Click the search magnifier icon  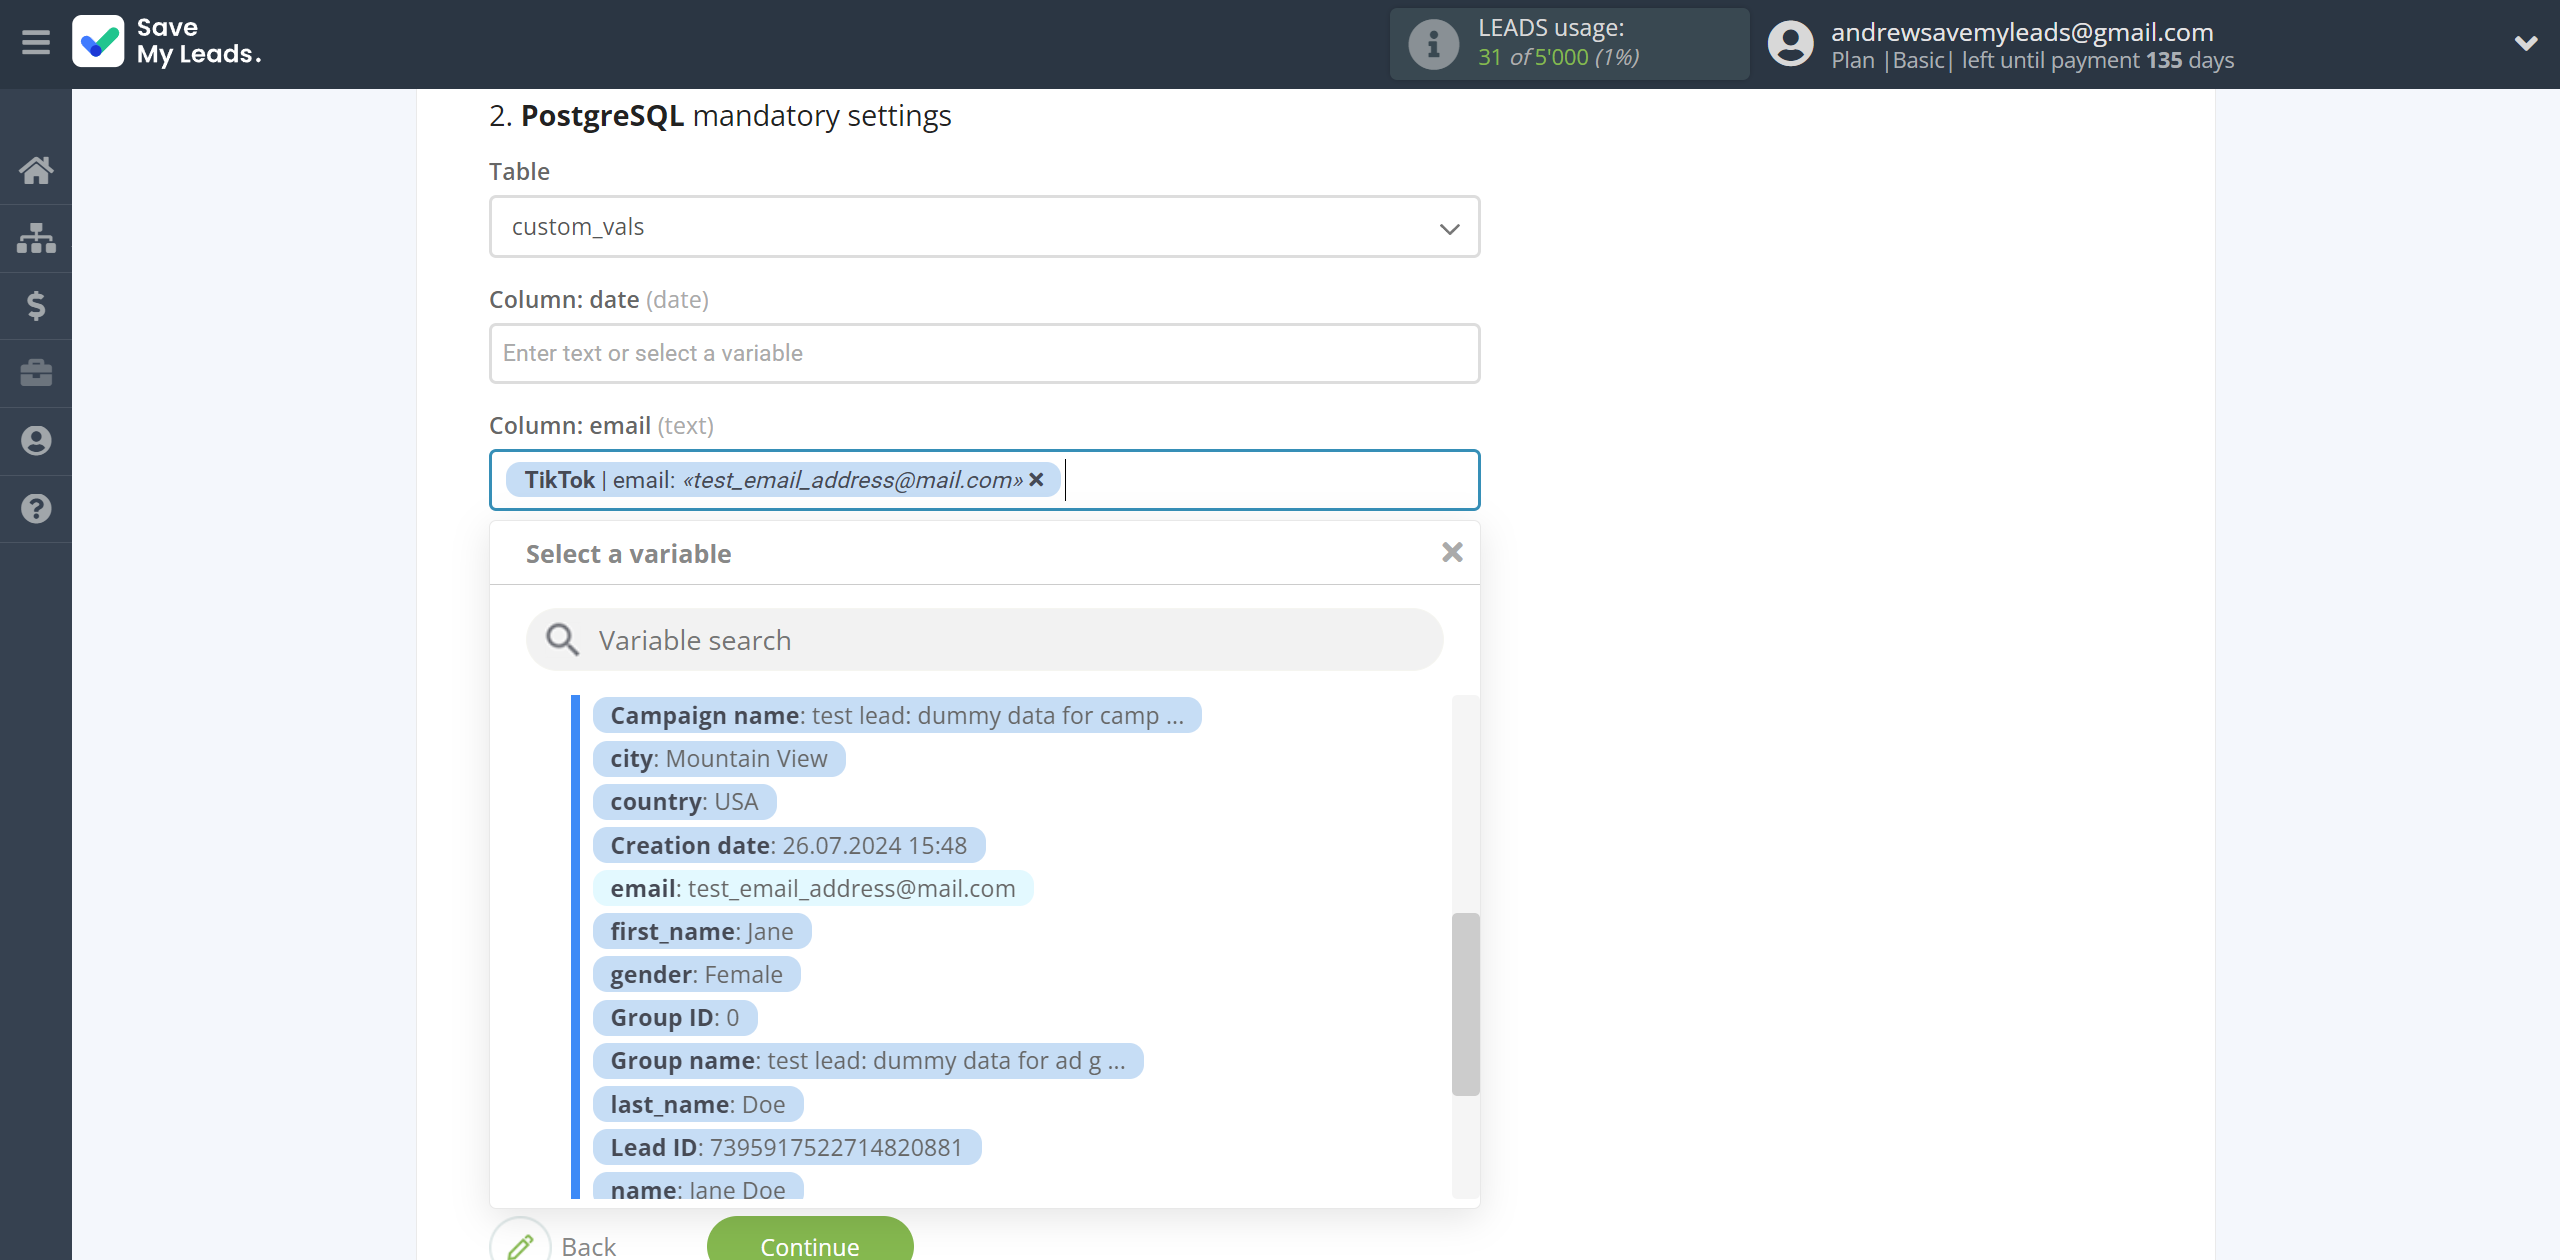(x=562, y=640)
